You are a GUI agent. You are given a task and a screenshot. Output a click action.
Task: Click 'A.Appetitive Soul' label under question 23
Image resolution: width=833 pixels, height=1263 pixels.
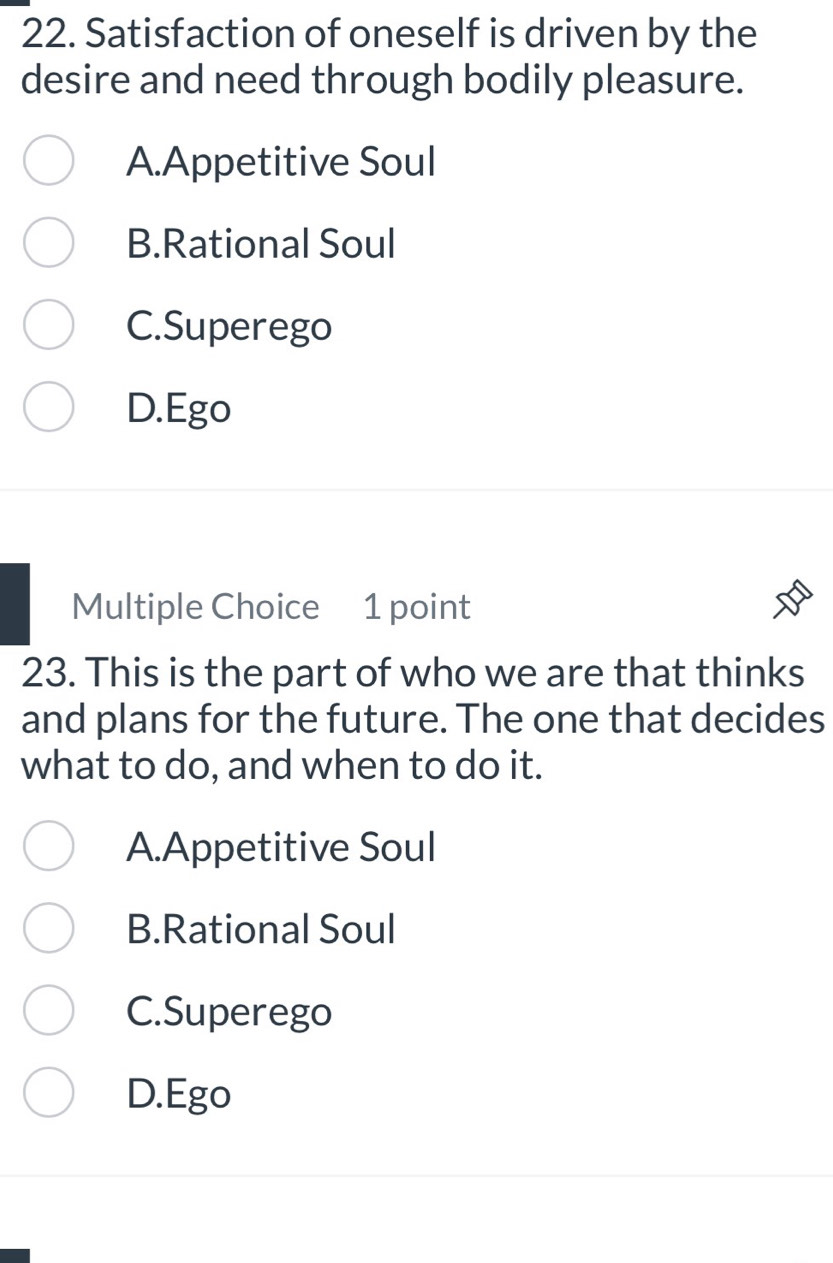pos(282,848)
